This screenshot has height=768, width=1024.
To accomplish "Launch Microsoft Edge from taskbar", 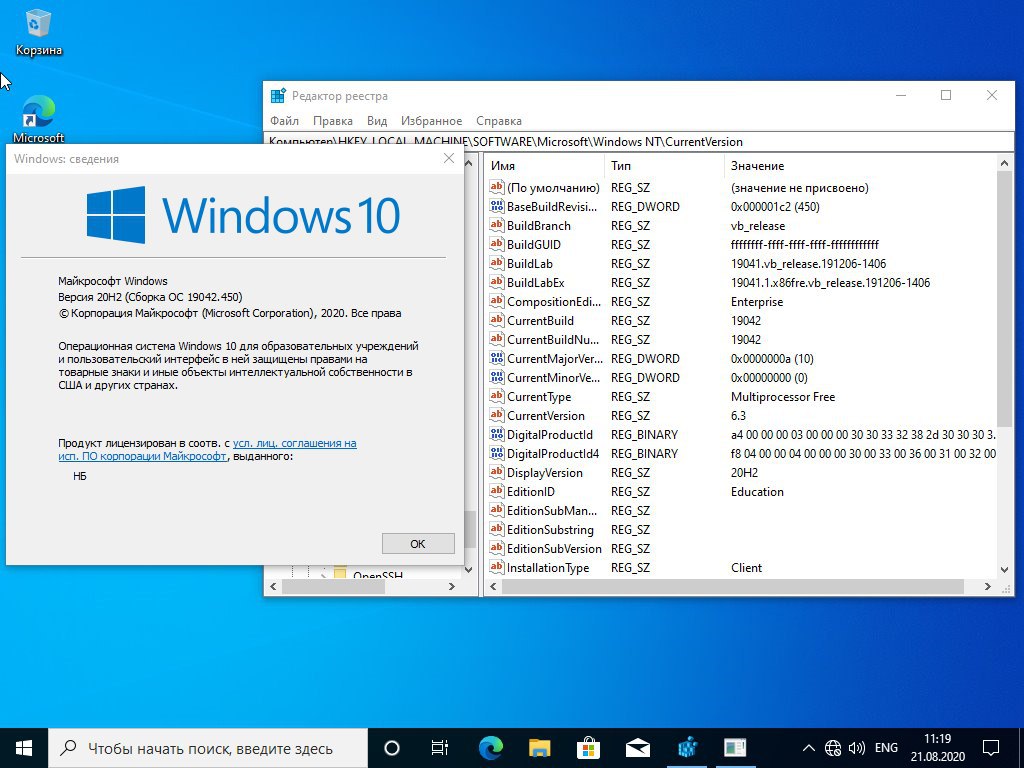I will click(x=490, y=748).
